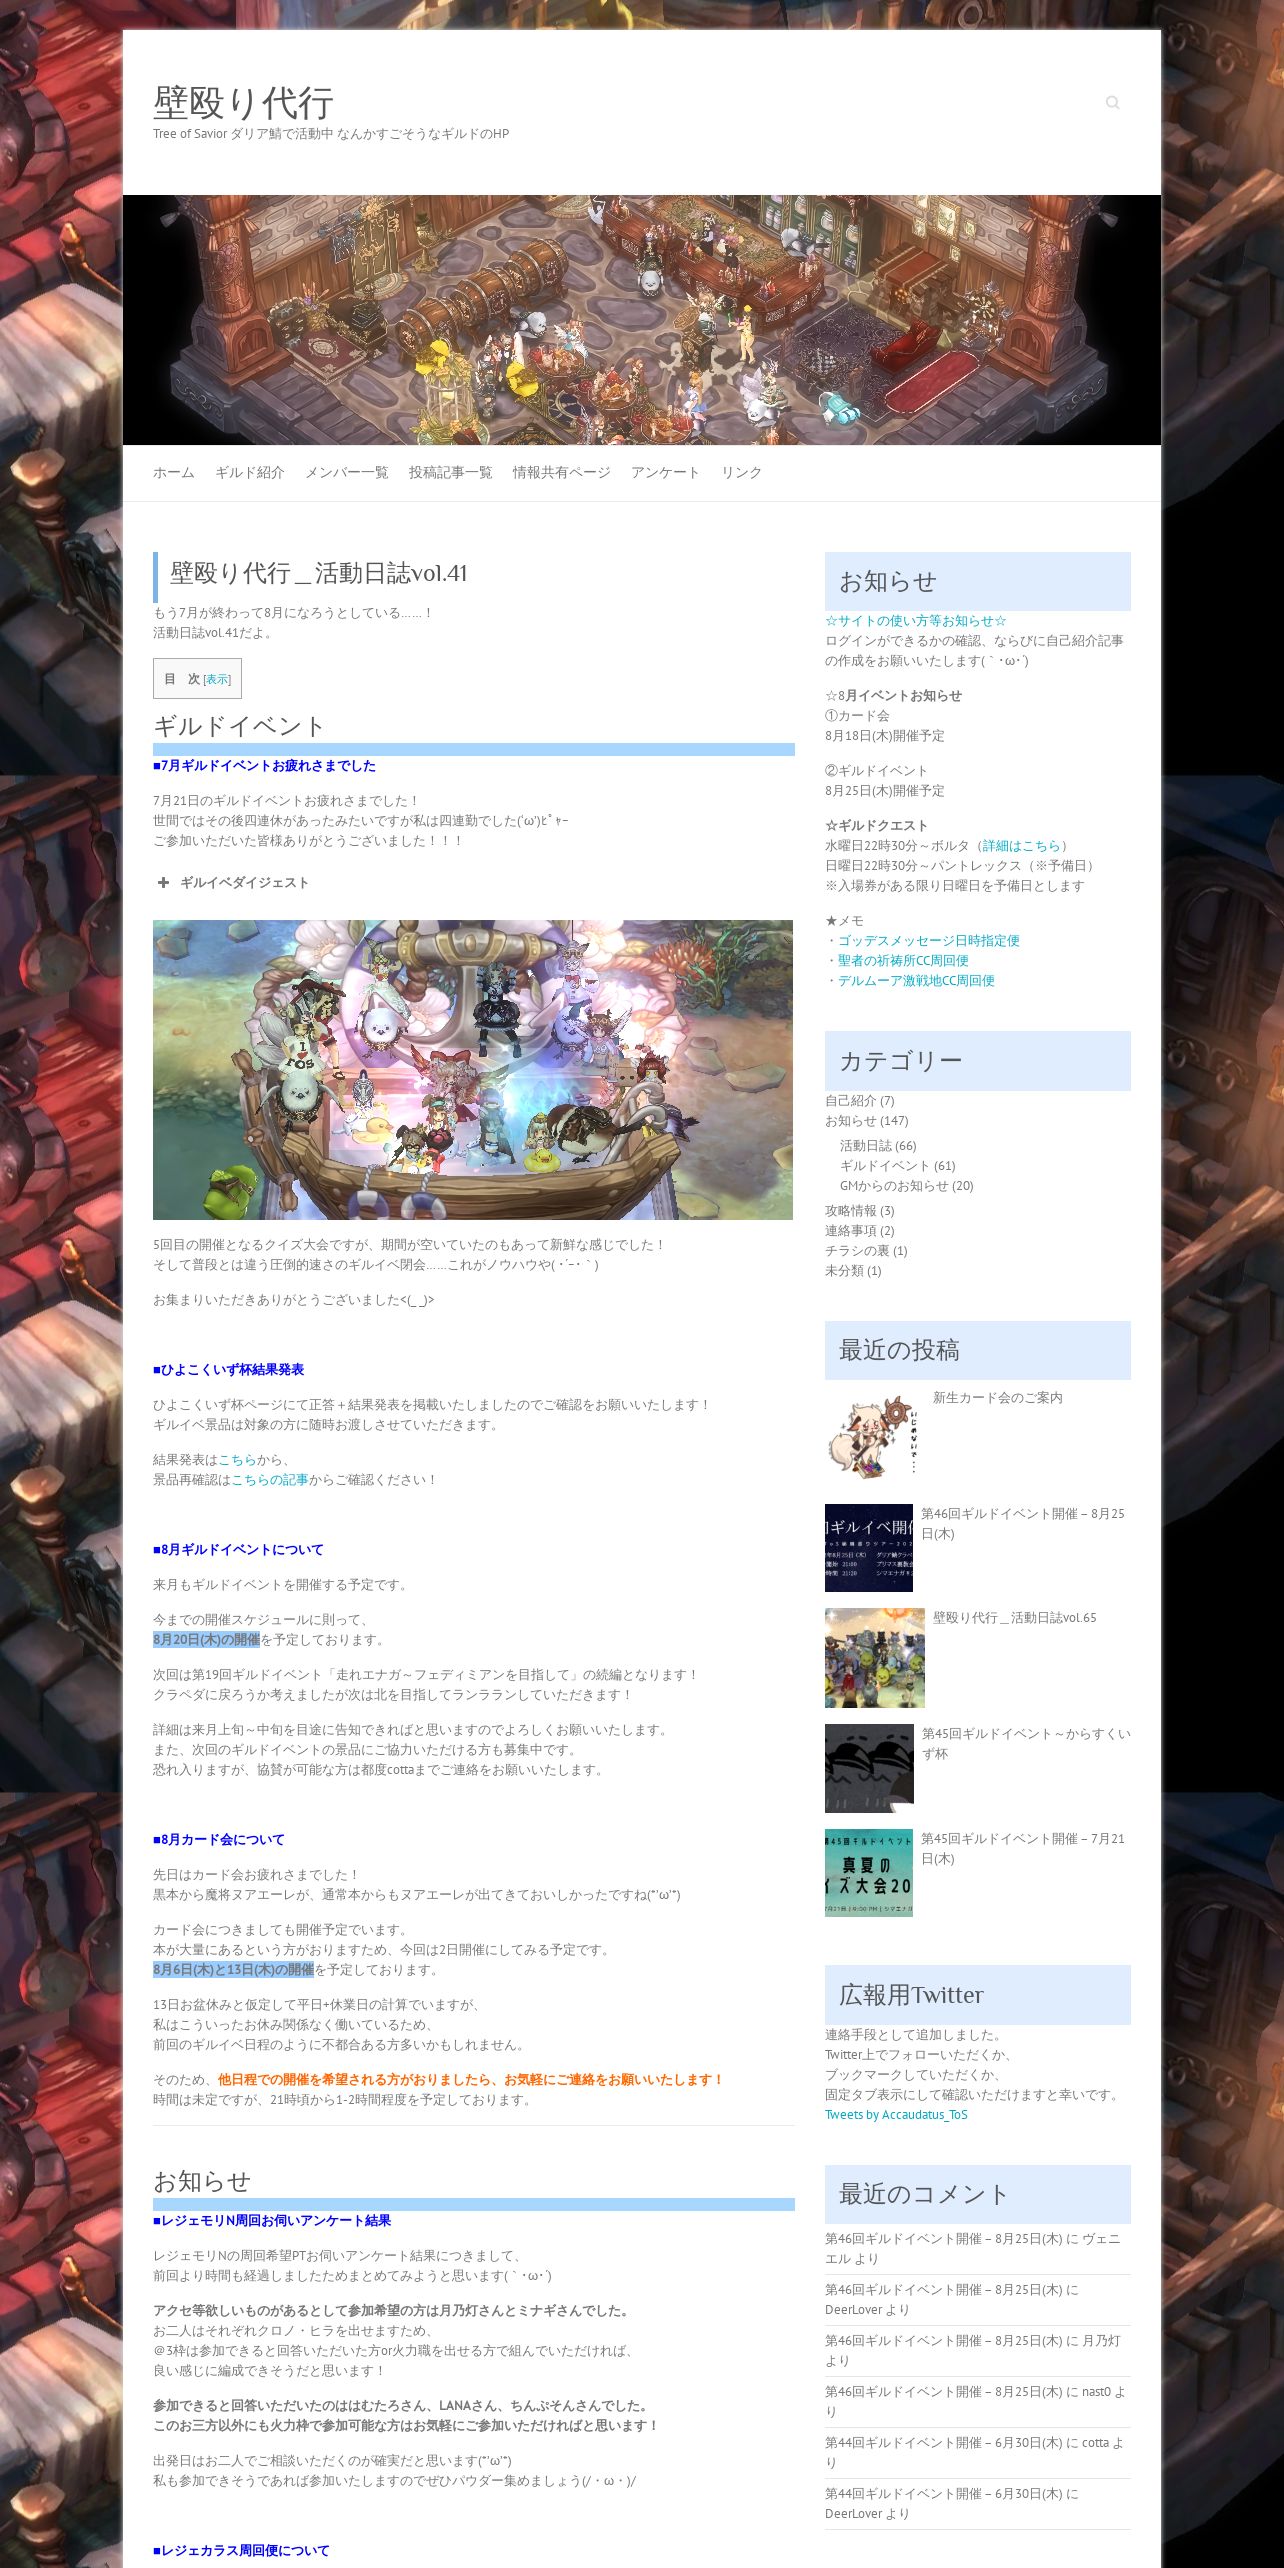
Task: Open 新生カード会のご案内 recent post
Action: coord(998,1397)
